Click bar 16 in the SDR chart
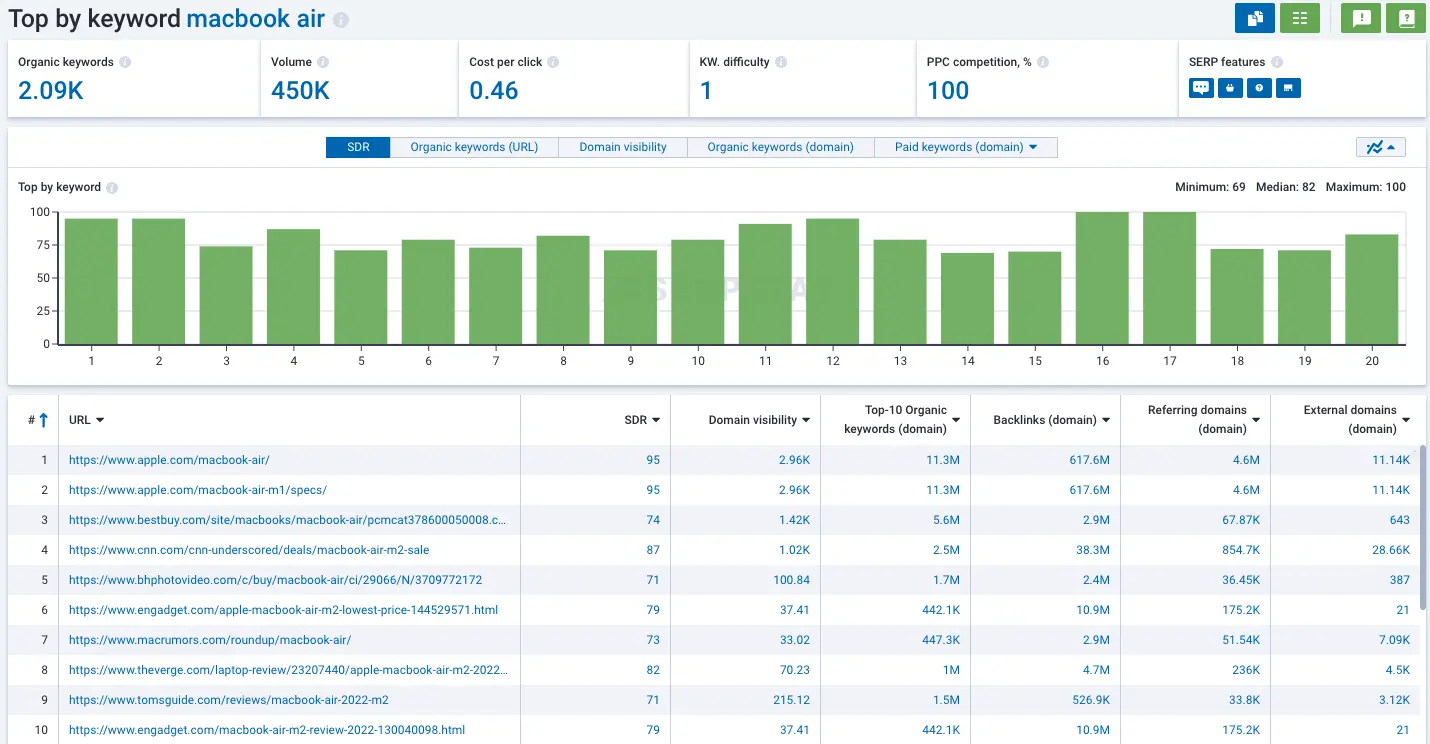Screen dimensions: 1430x744 coord(1101,276)
